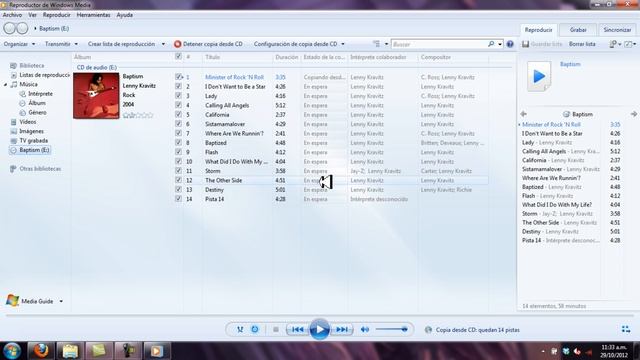Uncheck track 2 I Don't Want to Be a Star
Image resolution: width=640 pixels, height=360 pixels.
point(178,86)
